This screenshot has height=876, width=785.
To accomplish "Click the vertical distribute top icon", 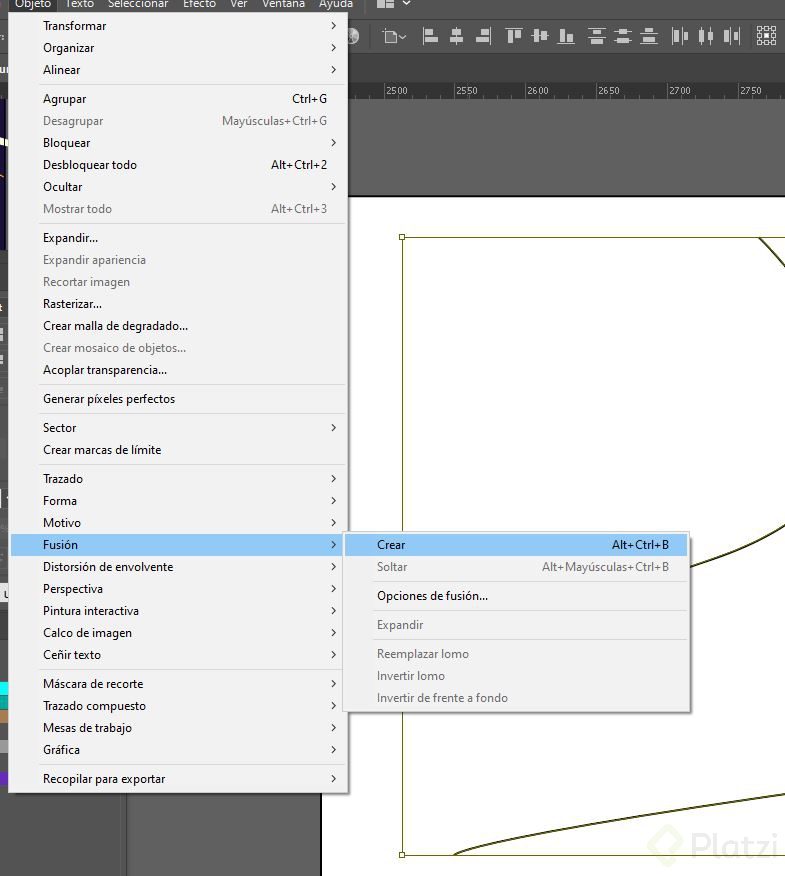I will point(597,36).
